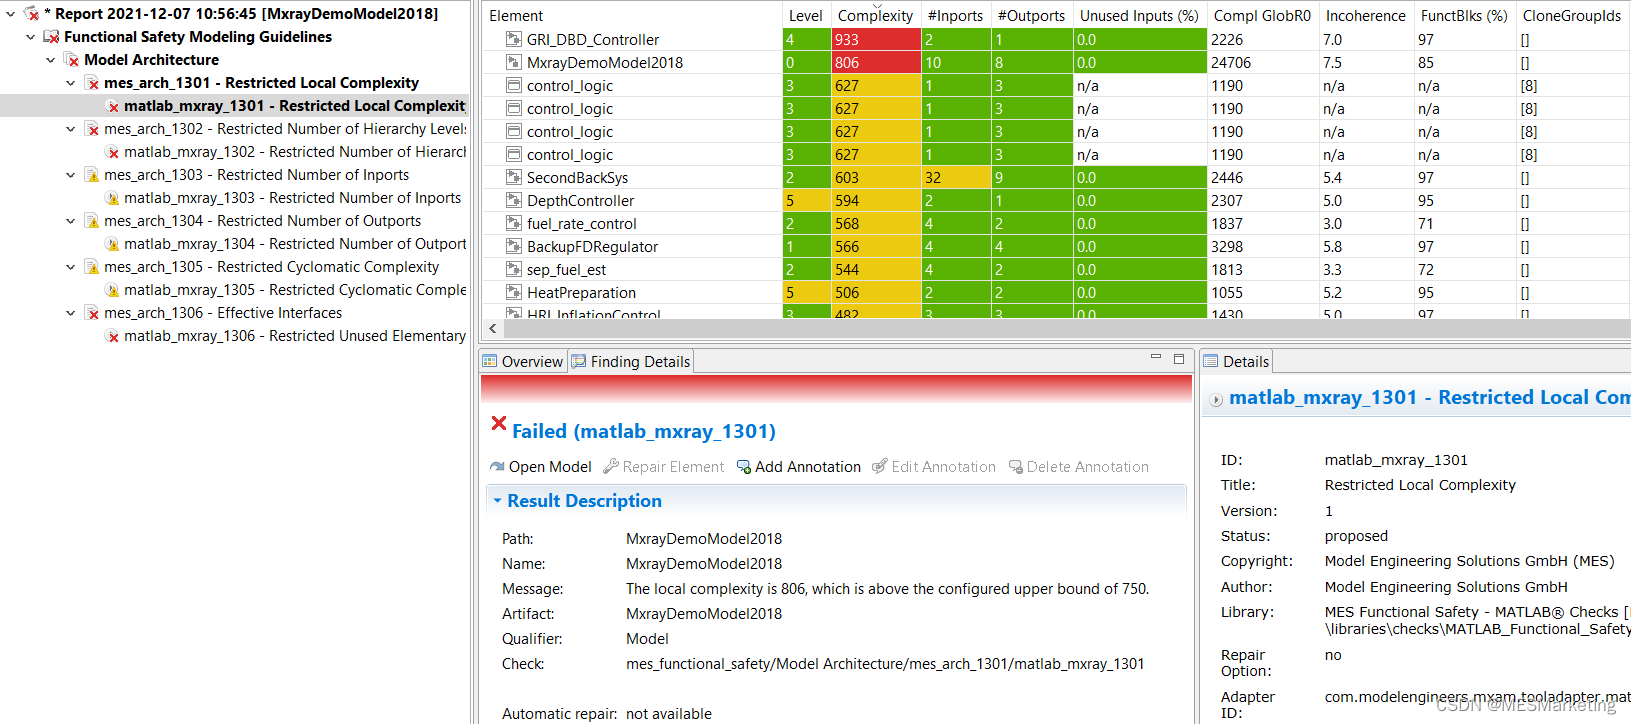Click Delete Annotation link

[x=1088, y=467]
